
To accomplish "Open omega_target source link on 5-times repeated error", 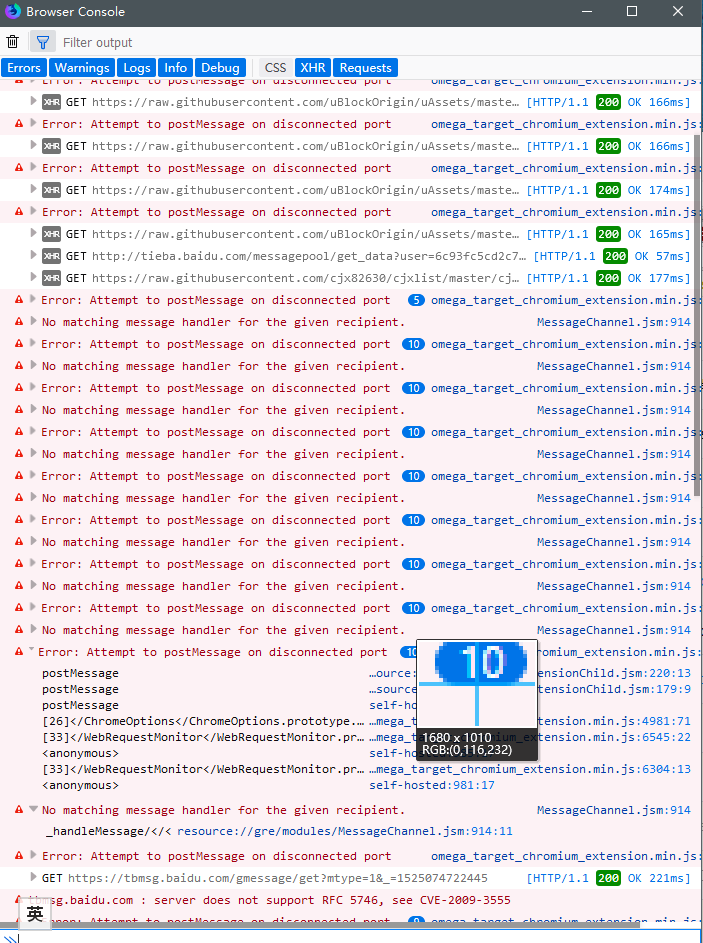I will 564,300.
